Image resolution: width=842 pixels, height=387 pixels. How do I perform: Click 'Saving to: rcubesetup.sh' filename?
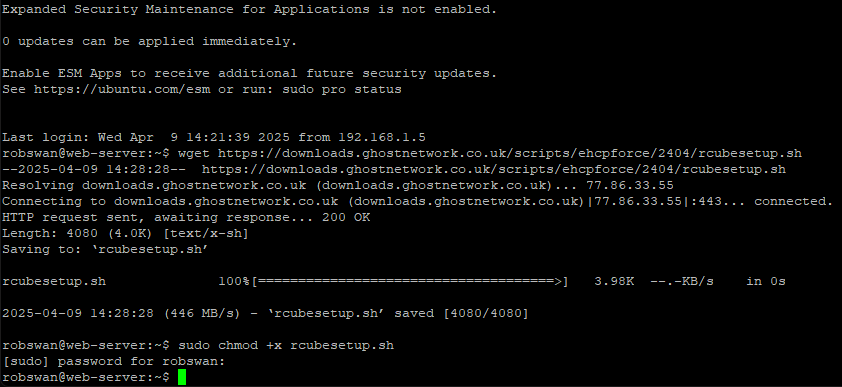pos(151,249)
